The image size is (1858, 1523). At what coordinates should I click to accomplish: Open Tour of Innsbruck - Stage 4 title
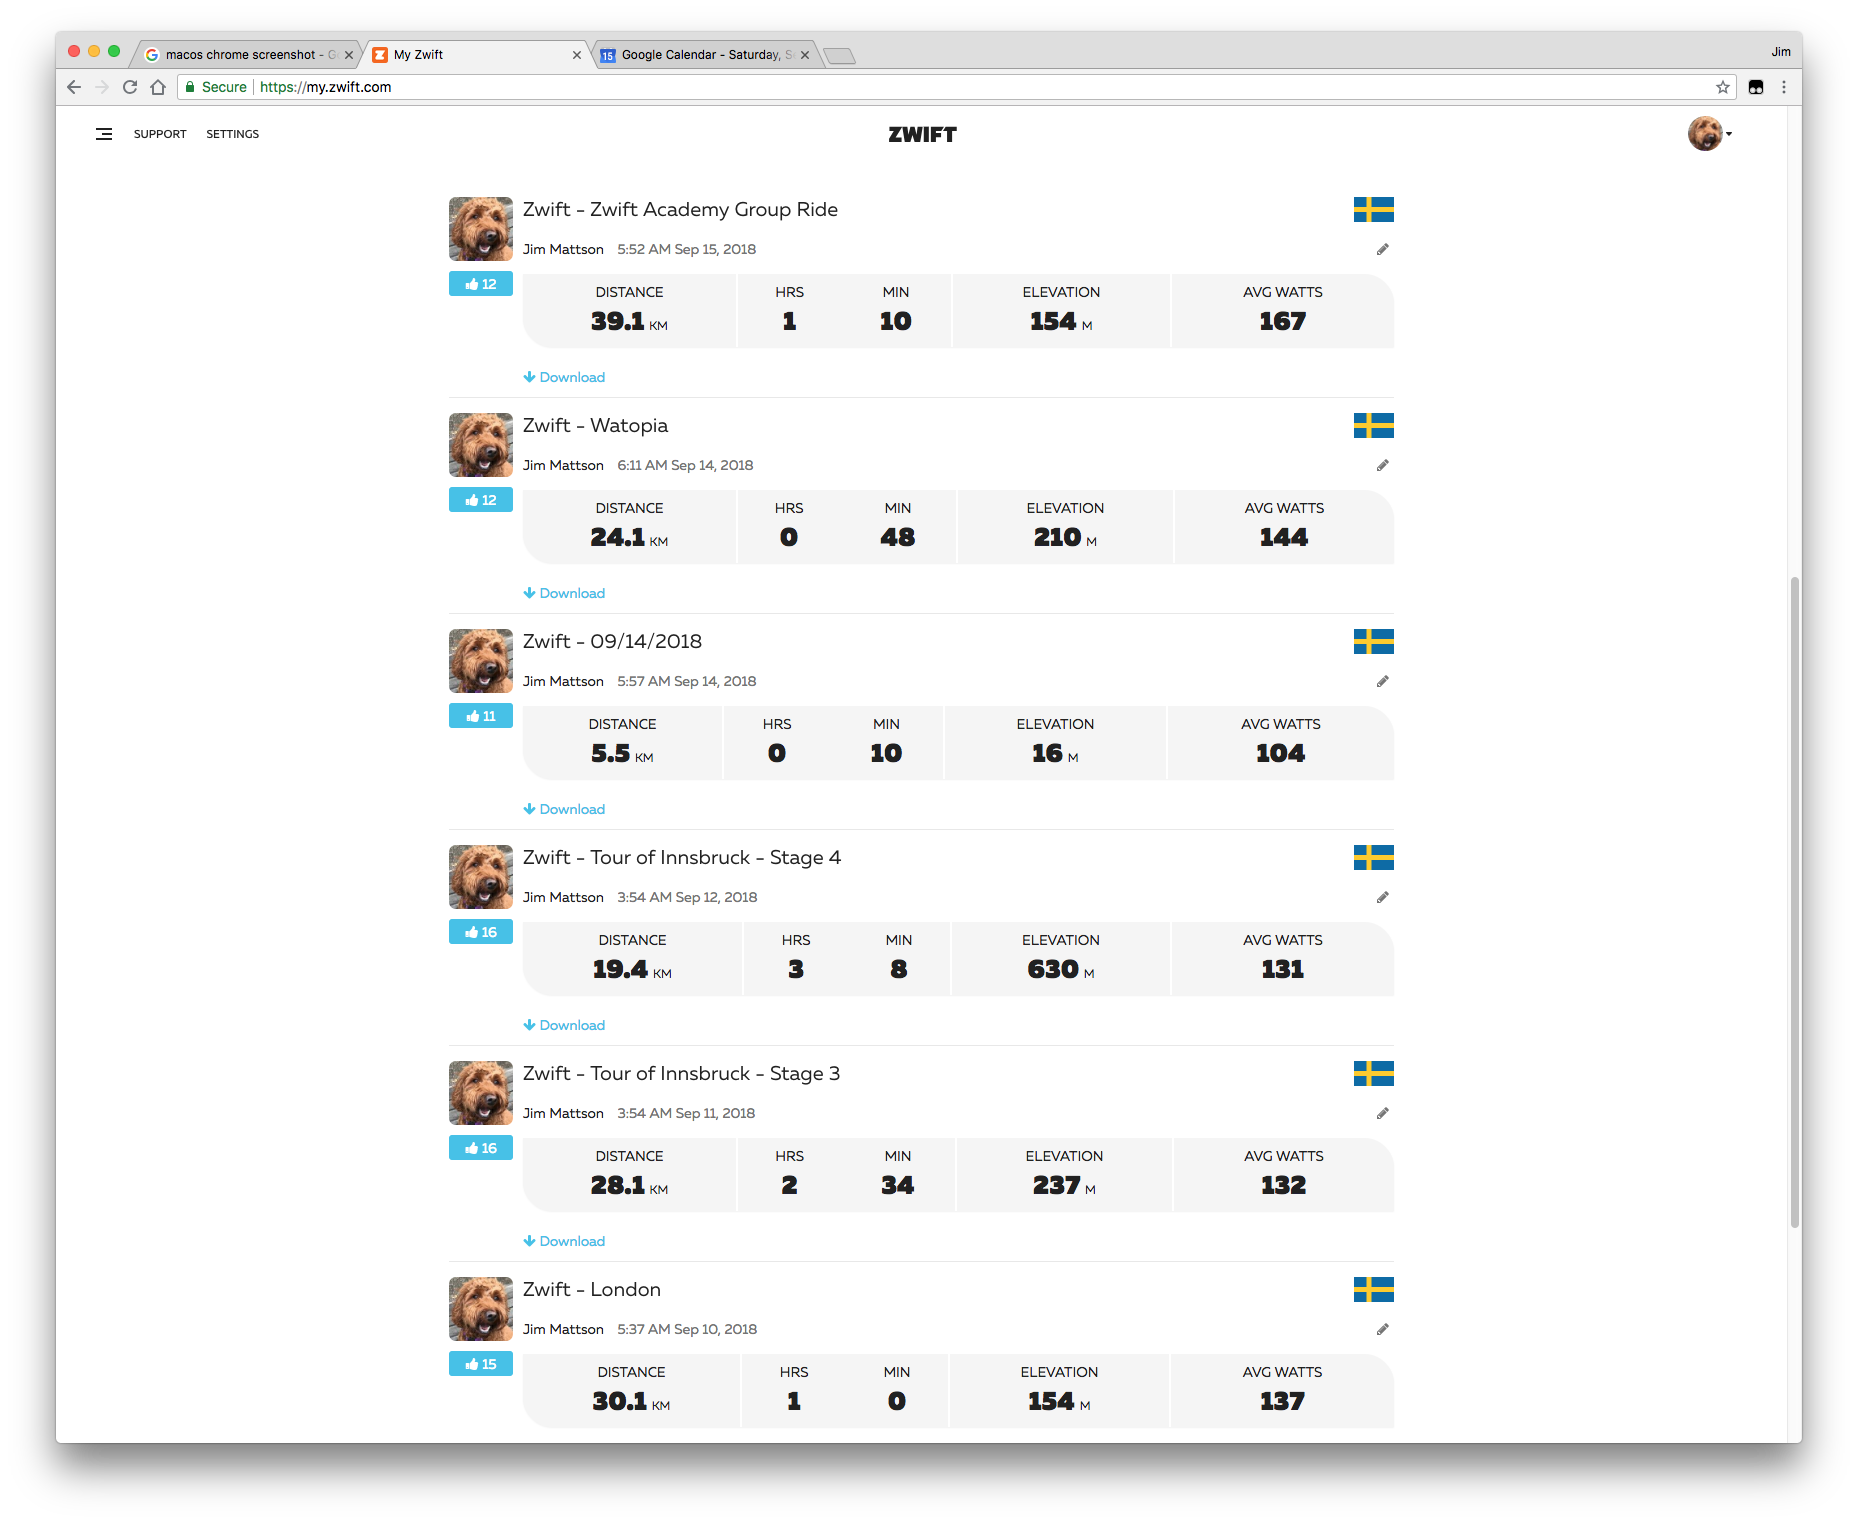coord(682,857)
